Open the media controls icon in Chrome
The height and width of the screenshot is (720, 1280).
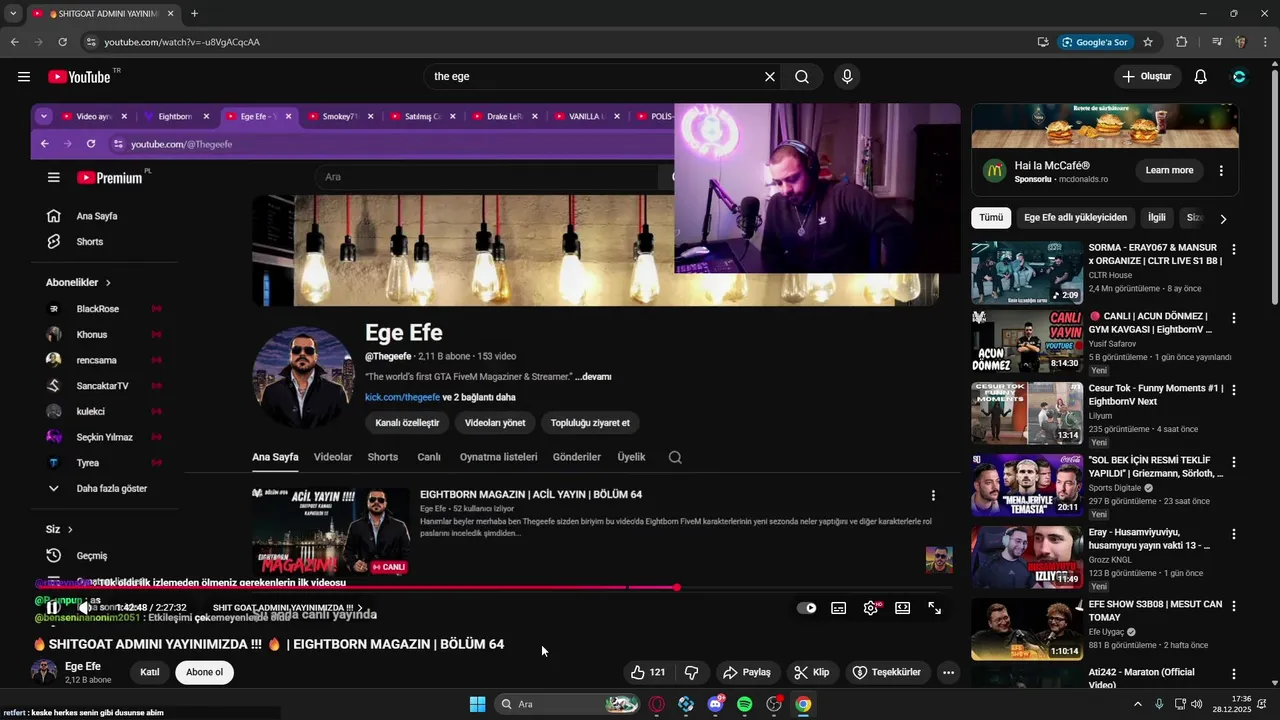pyautogui.click(x=1216, y=42)
